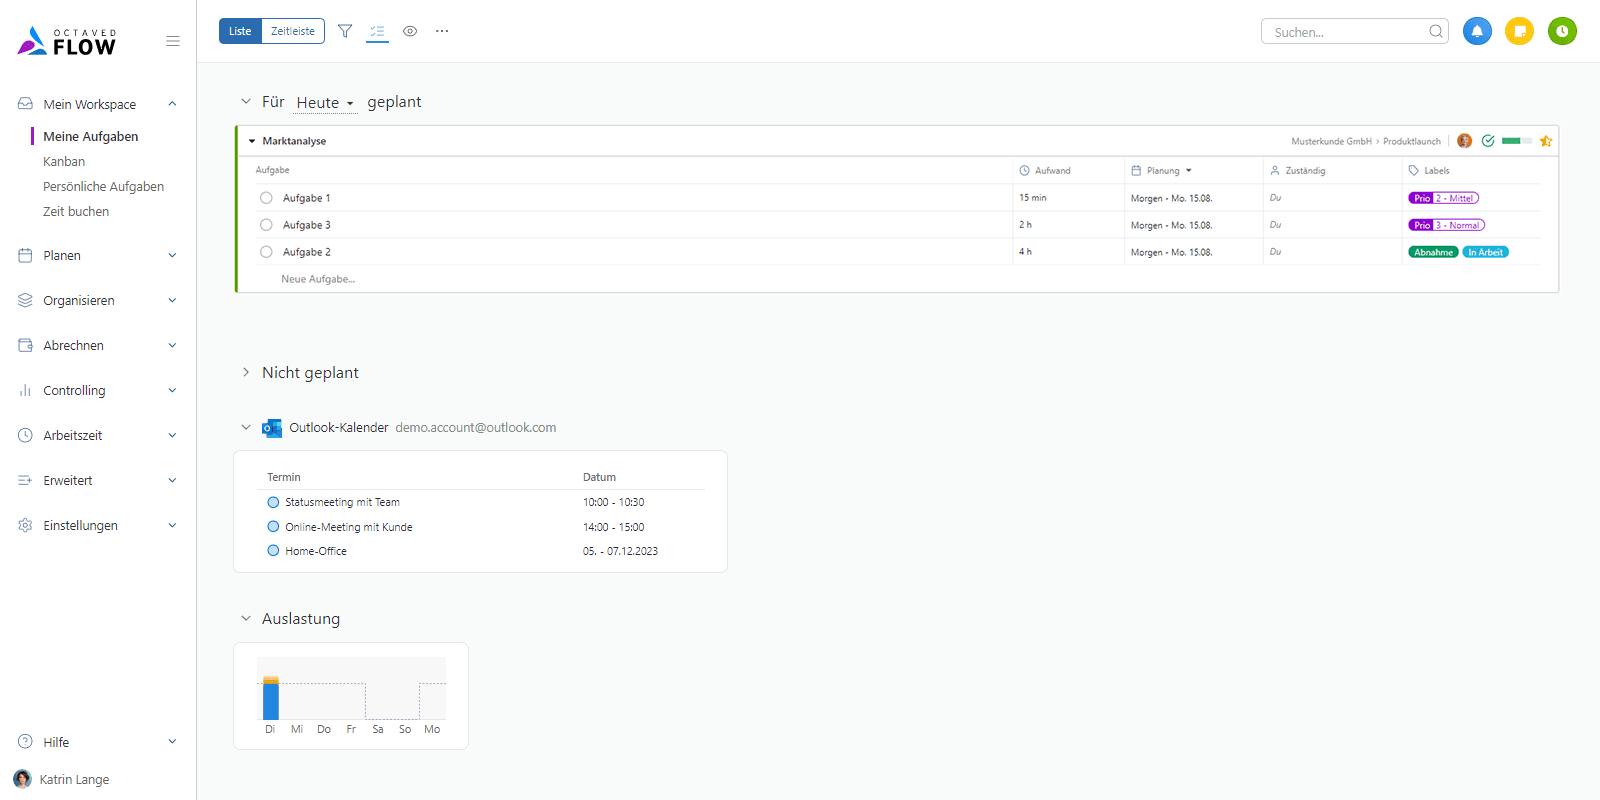This screenshot has height=800, width=1600.
Task: Click the Octaved Flow logo
Action: 67,41
